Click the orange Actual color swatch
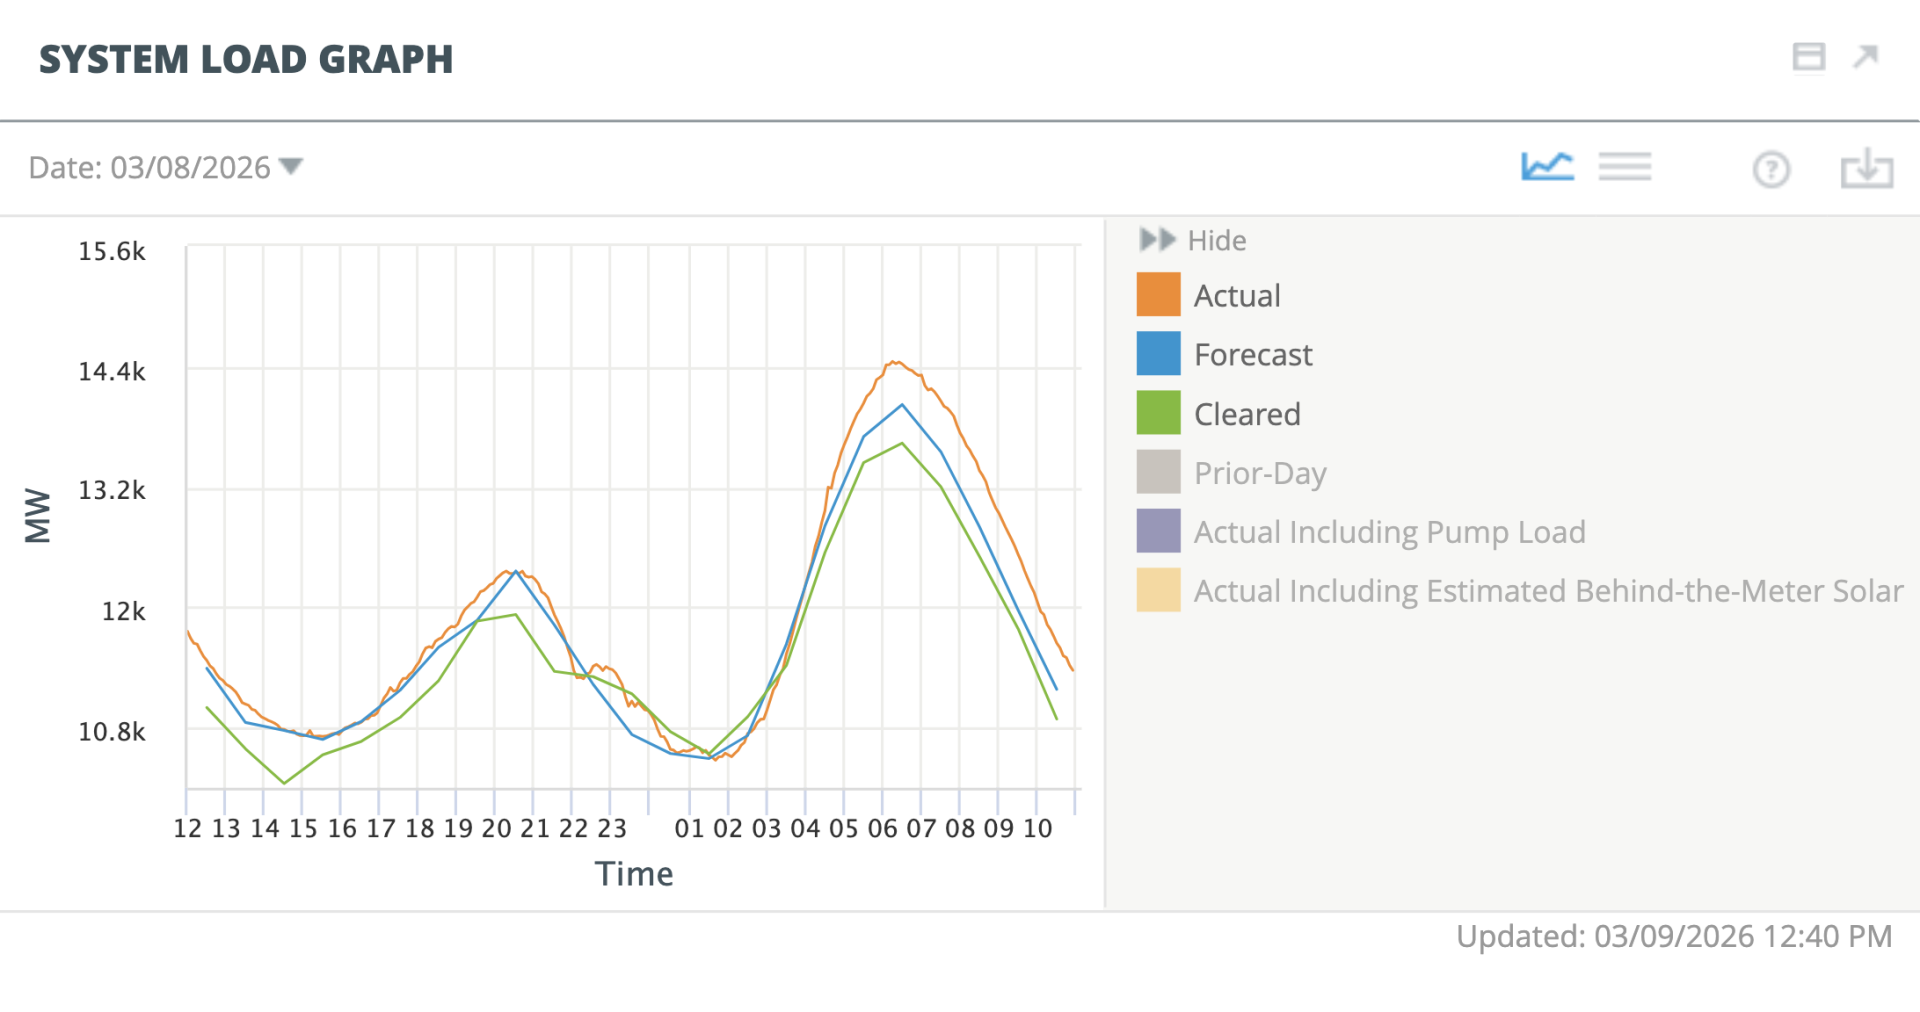 click(1158, 295)
